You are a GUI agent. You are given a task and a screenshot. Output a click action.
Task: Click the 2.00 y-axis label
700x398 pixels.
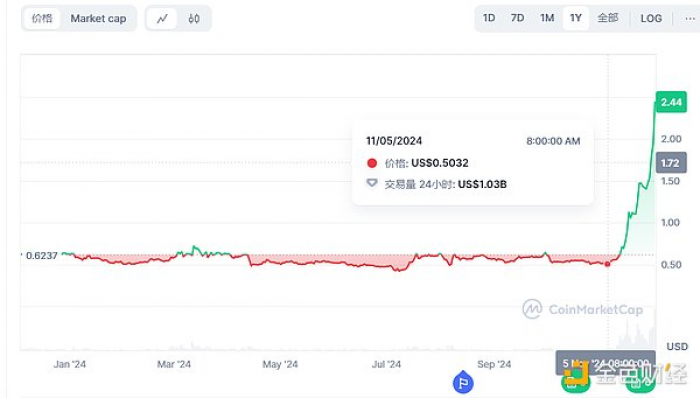pyautogui.click(x=671, y=139)
